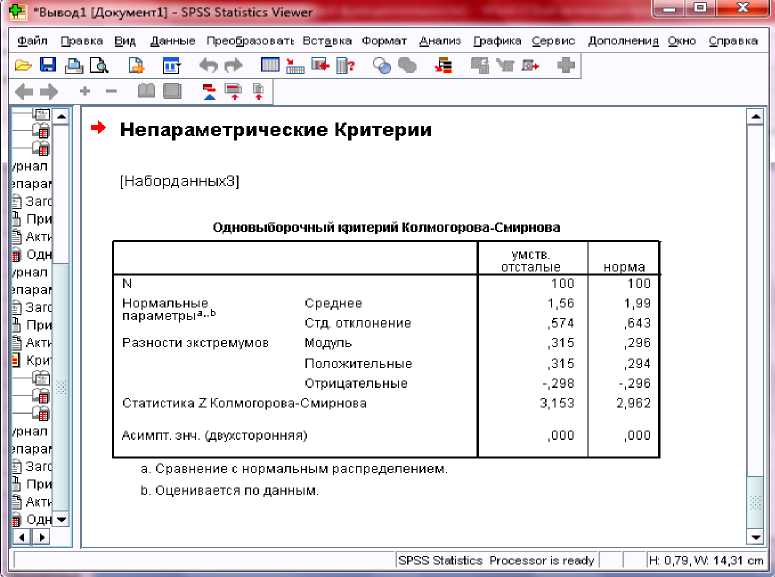Click the Go to Data grid icon
This screenshot has height=577, width=775.
click(x=270, y=65)
